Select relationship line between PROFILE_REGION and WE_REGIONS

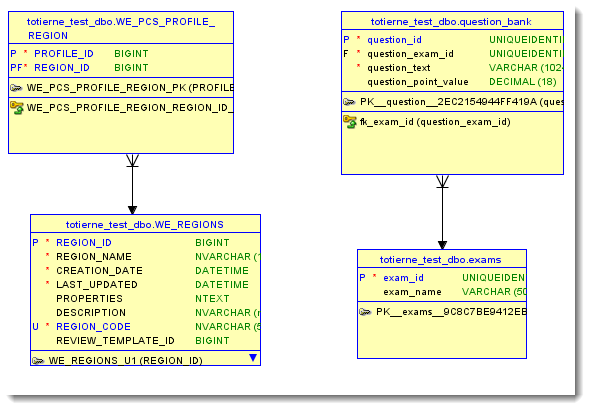coord(132,184)
